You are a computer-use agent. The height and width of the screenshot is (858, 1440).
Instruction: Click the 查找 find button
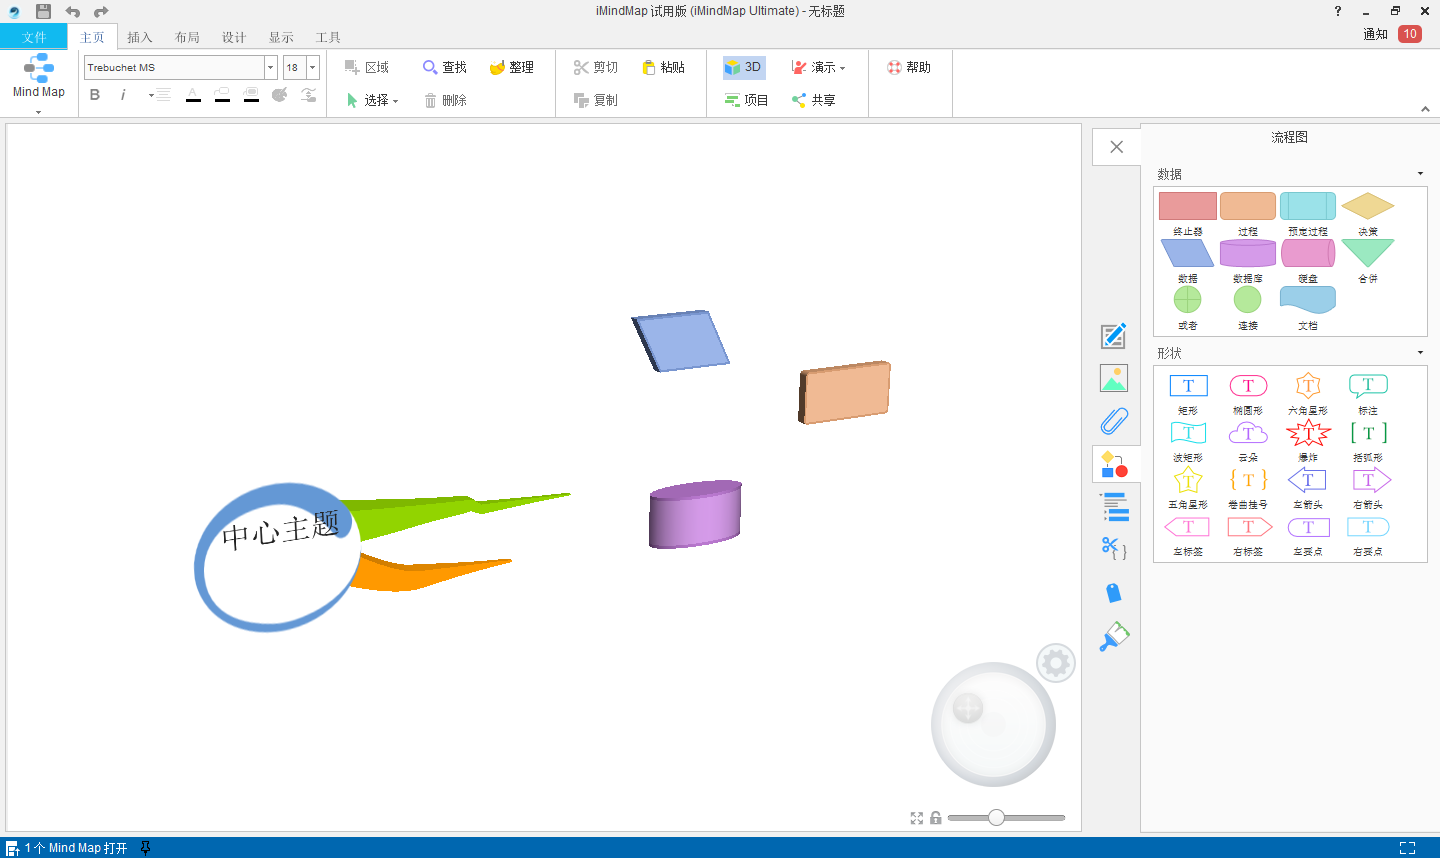445,67
